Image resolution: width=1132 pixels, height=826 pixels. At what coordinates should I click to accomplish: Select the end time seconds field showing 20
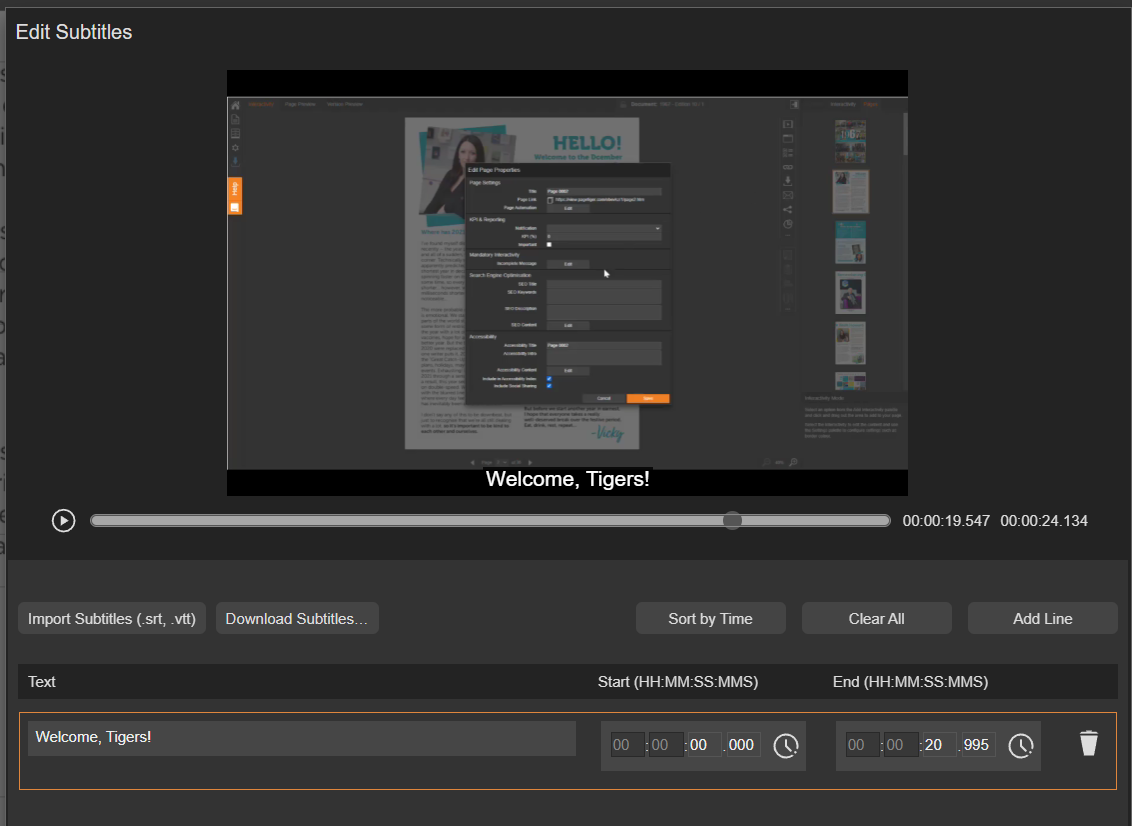pos(939,745)
